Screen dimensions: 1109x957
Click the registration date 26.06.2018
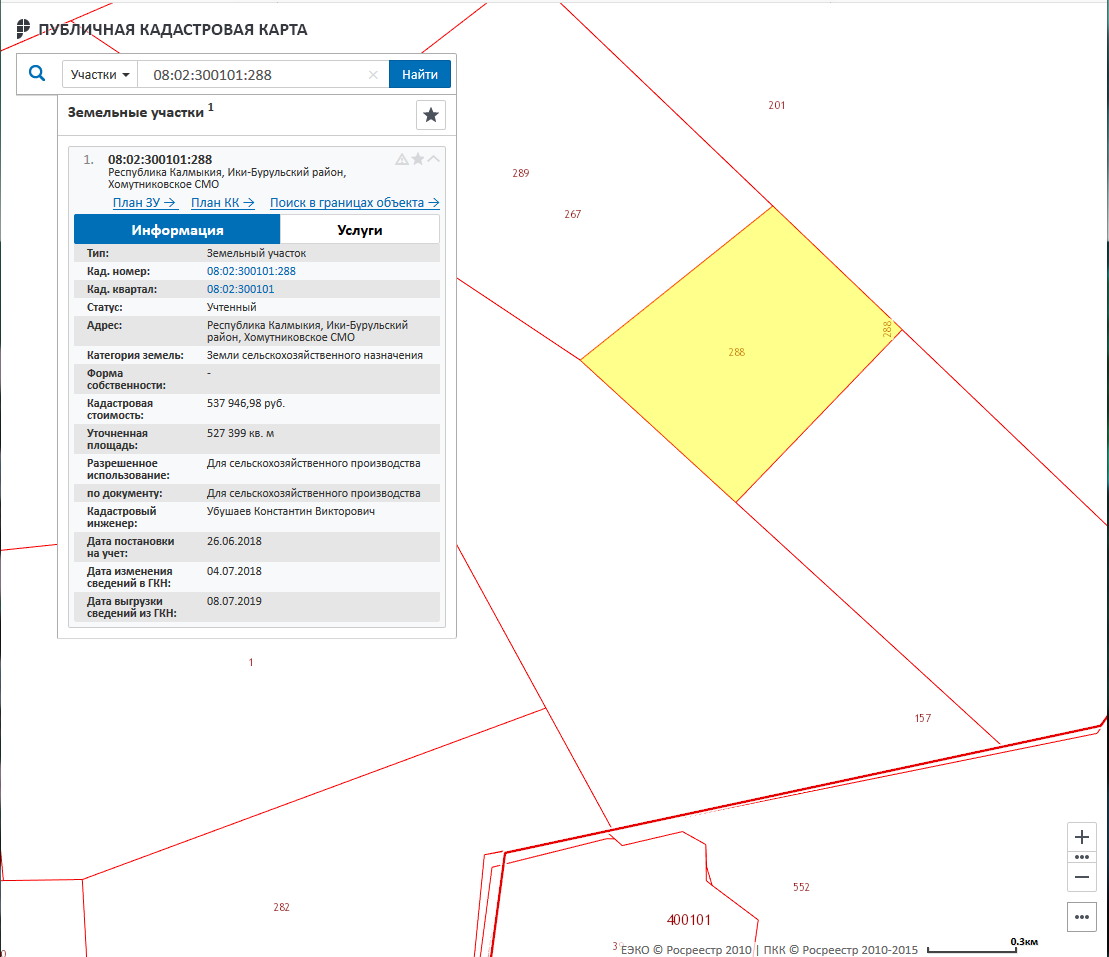click(234, 542)
